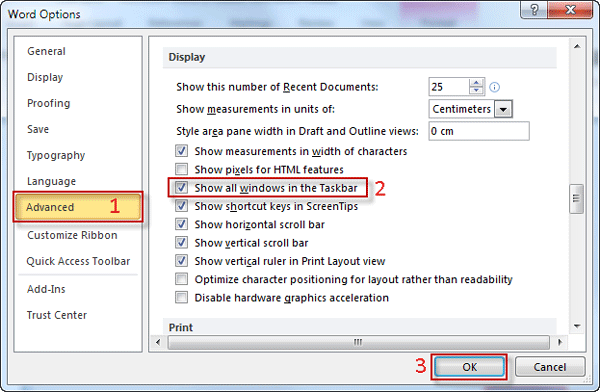Viewport: 600px width, 392px height.
Task: Open Customize Ribbon category
Action: point(72,235)
